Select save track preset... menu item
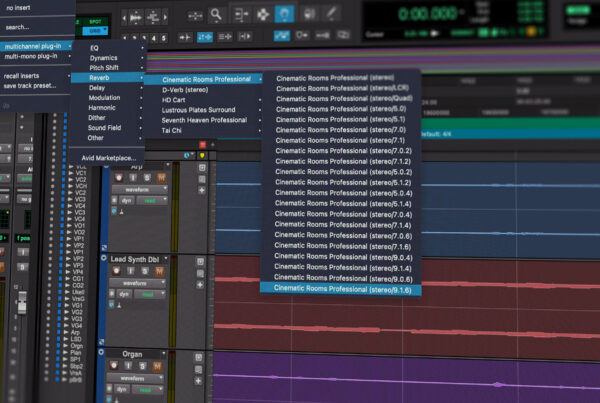Screen dimensions: 600x403 pos(35,86)
